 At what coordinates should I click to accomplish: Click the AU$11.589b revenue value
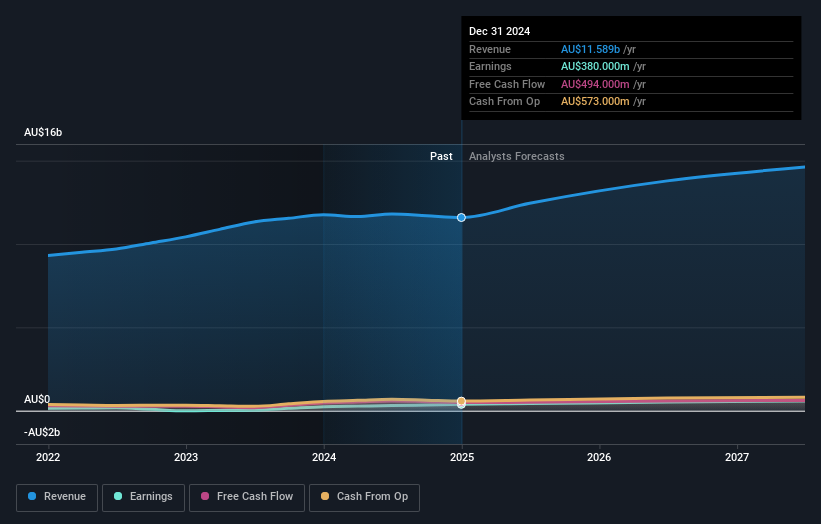(x=591, y=49)
